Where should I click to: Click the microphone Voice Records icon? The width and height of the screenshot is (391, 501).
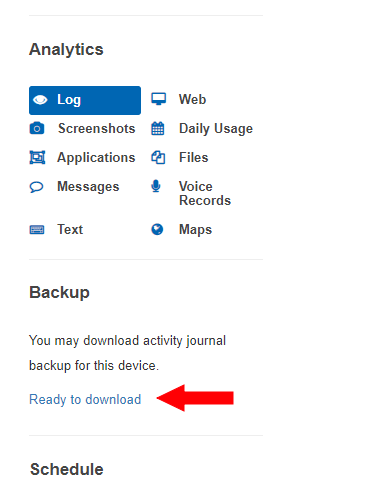156,186
